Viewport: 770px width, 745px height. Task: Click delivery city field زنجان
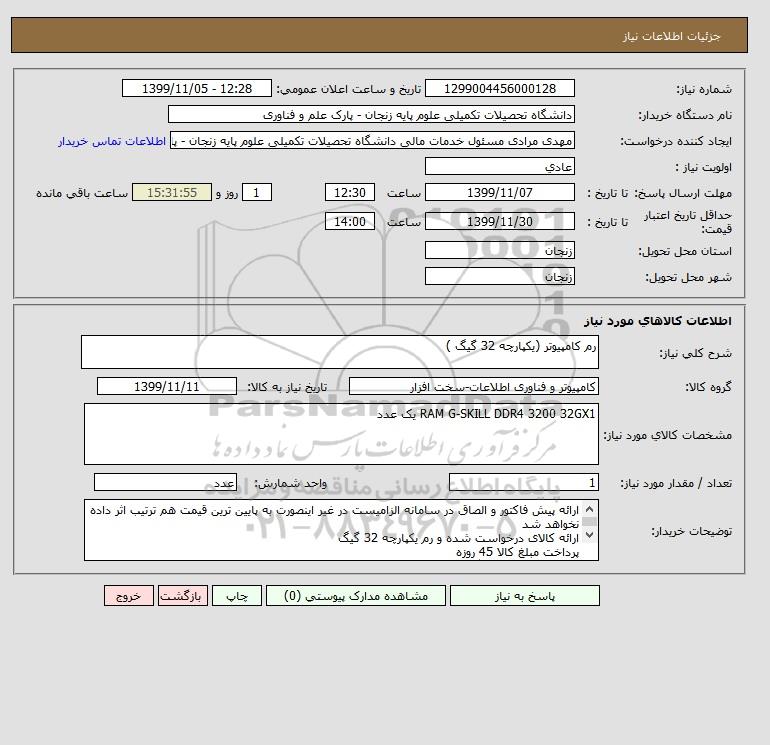(x=499, y=276)
